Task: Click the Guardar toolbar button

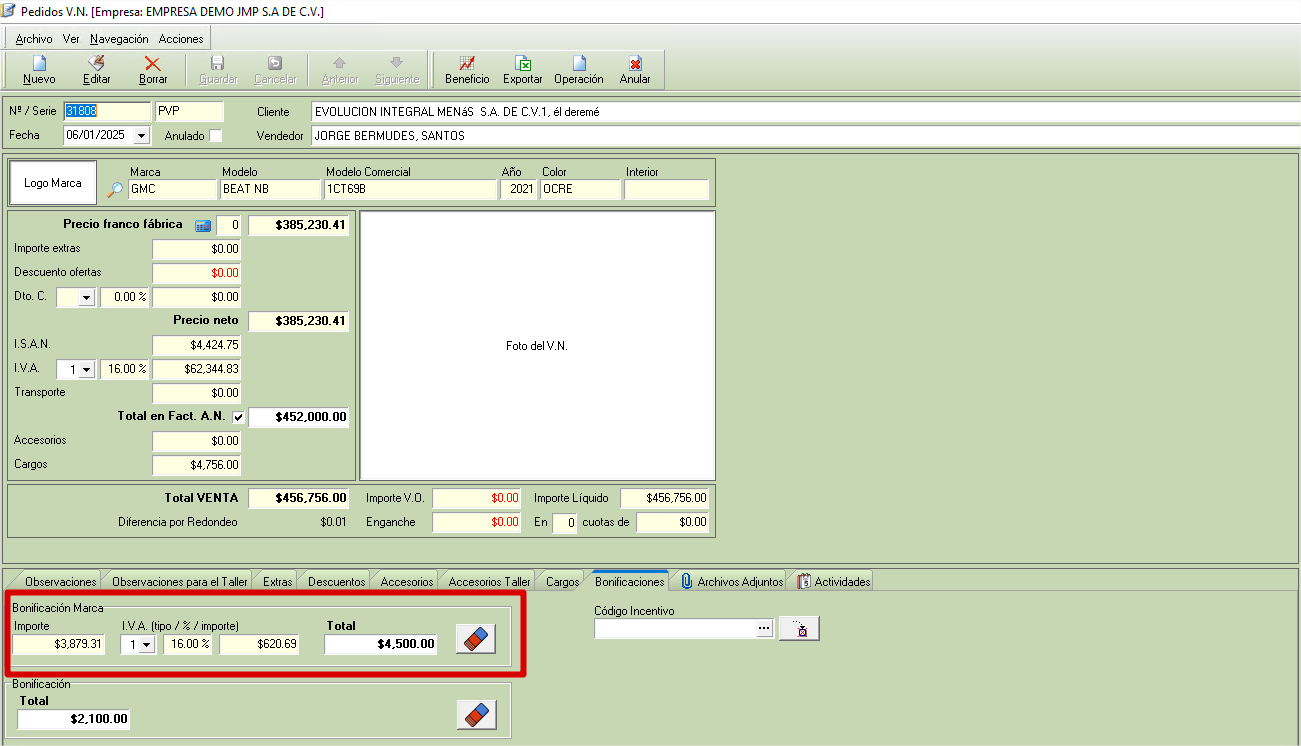Action: tap(218, 70)
